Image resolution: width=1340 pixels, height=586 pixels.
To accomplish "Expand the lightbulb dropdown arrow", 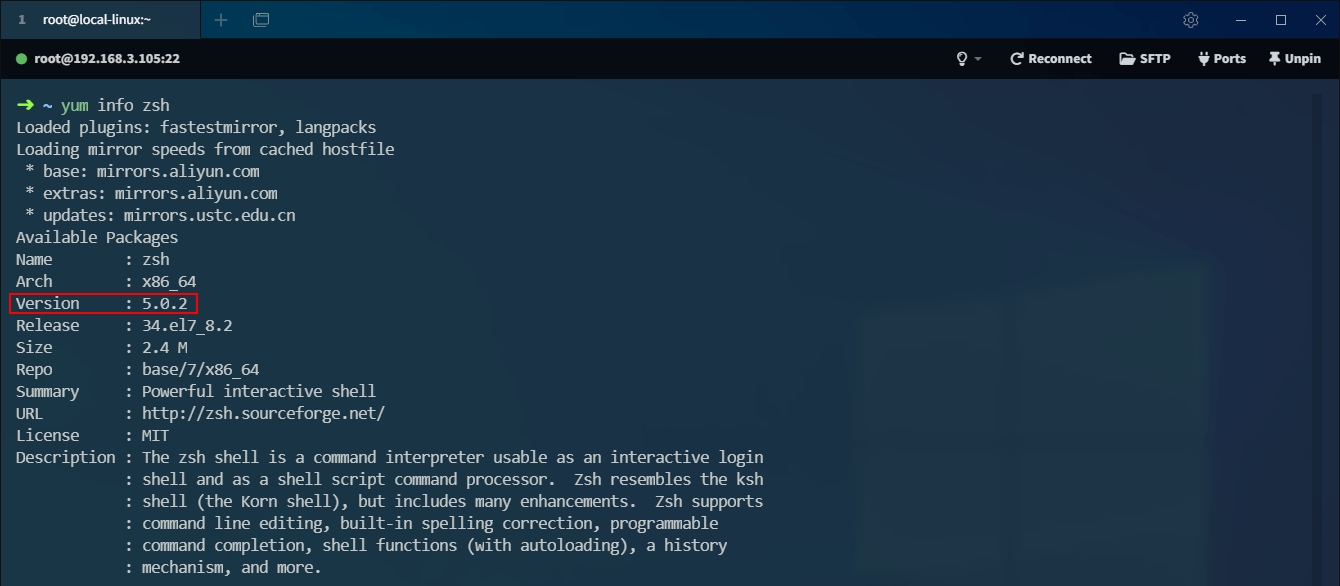I will [978, 60].
